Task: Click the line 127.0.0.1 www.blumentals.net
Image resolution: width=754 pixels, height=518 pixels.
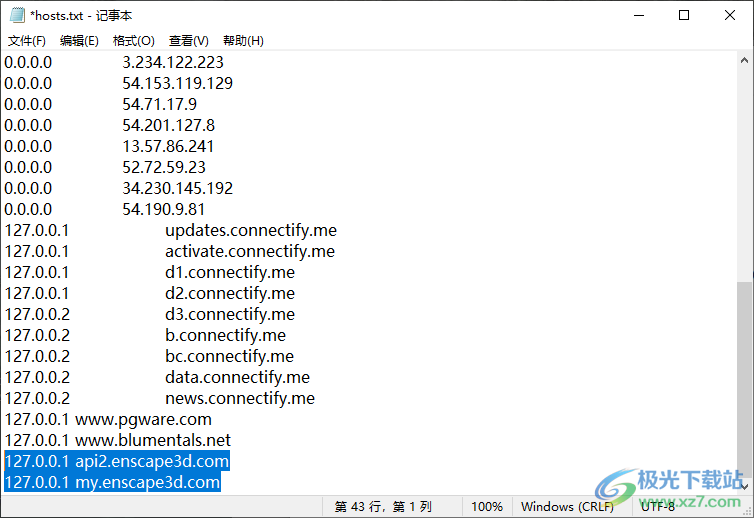Action: point(118,441)
